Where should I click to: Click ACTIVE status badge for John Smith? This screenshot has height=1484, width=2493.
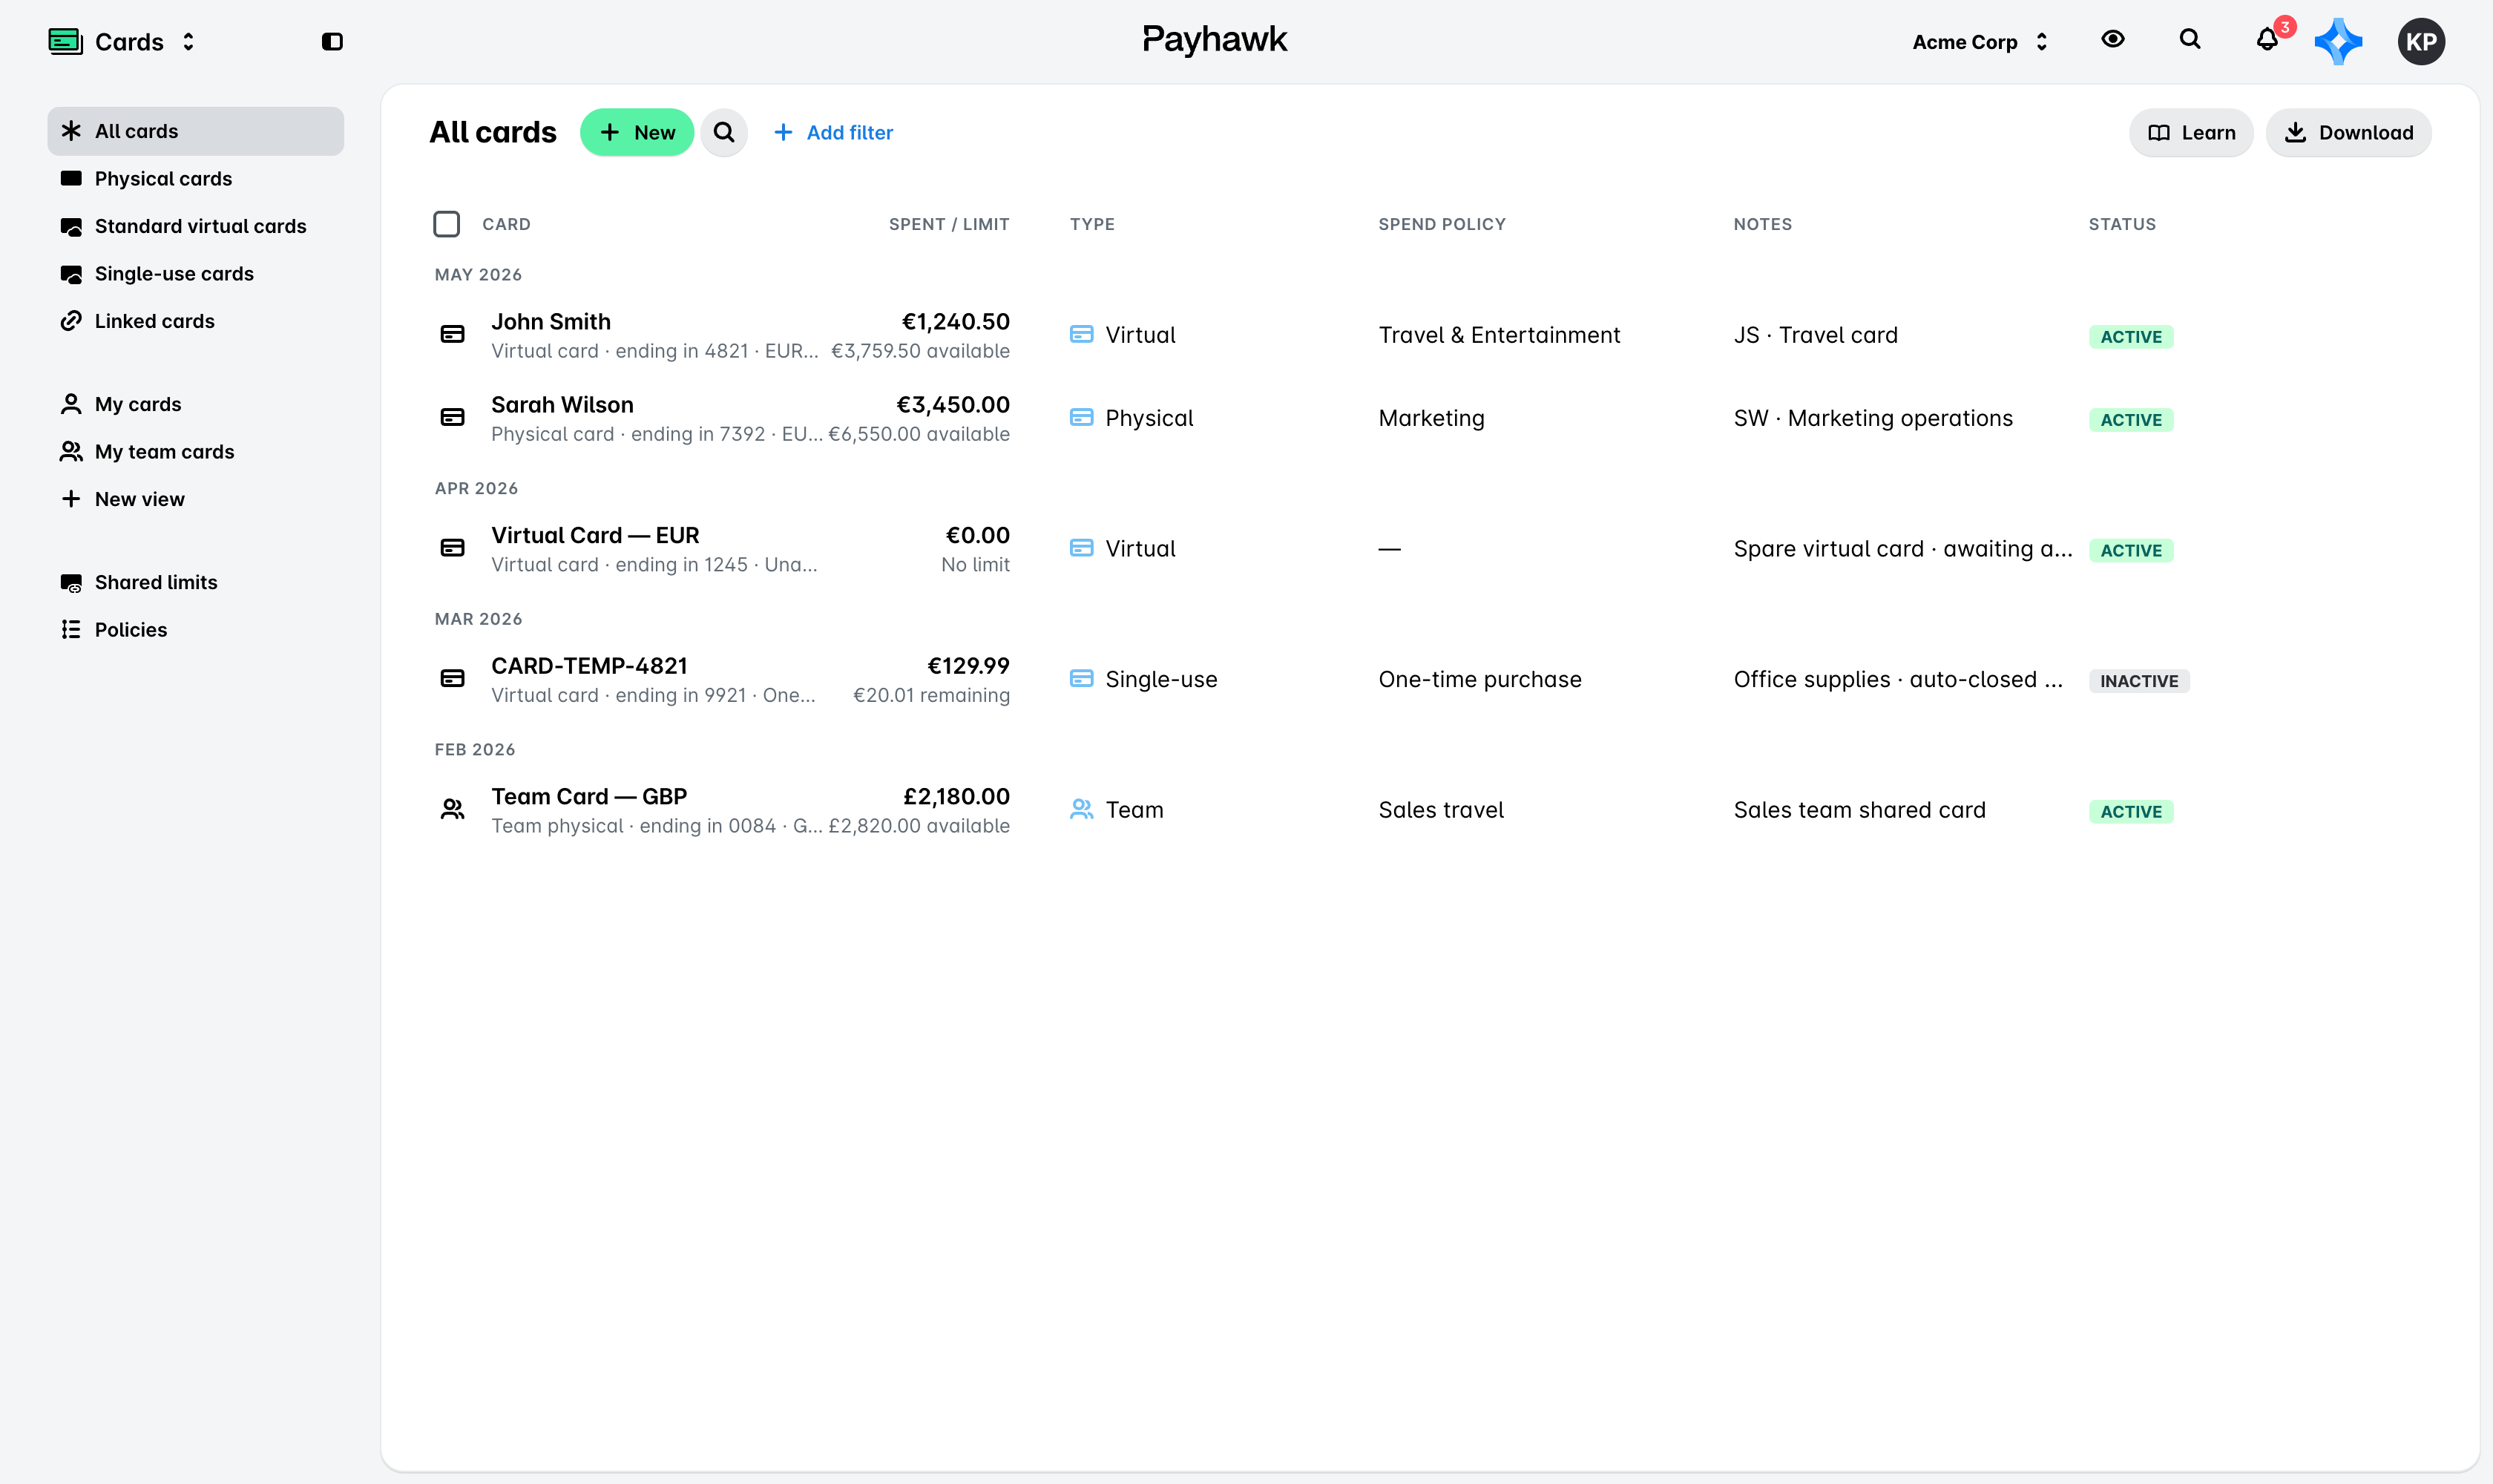[2130, 337]
